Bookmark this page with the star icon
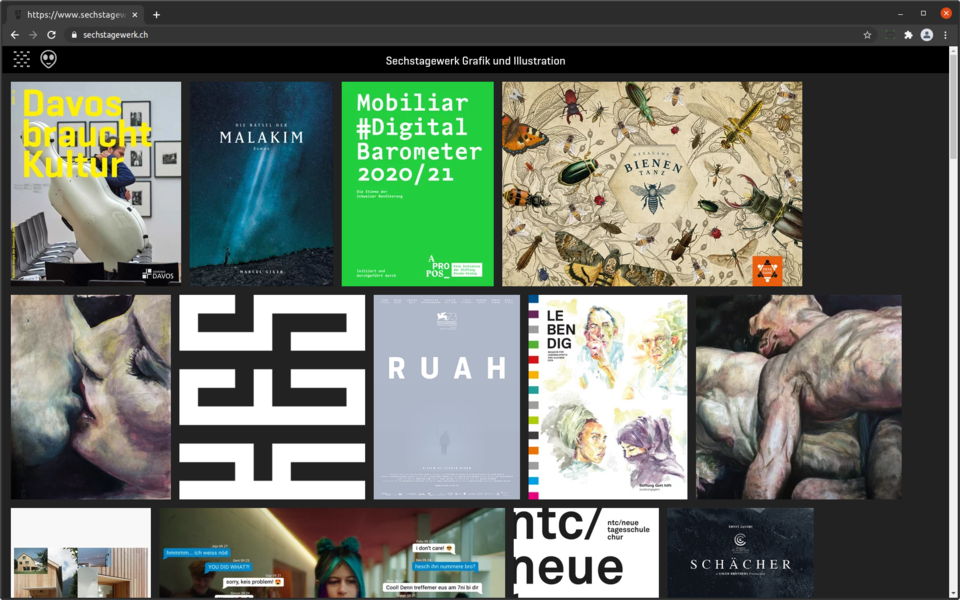This screenshot has width=960, height=600. pos(867,35)
